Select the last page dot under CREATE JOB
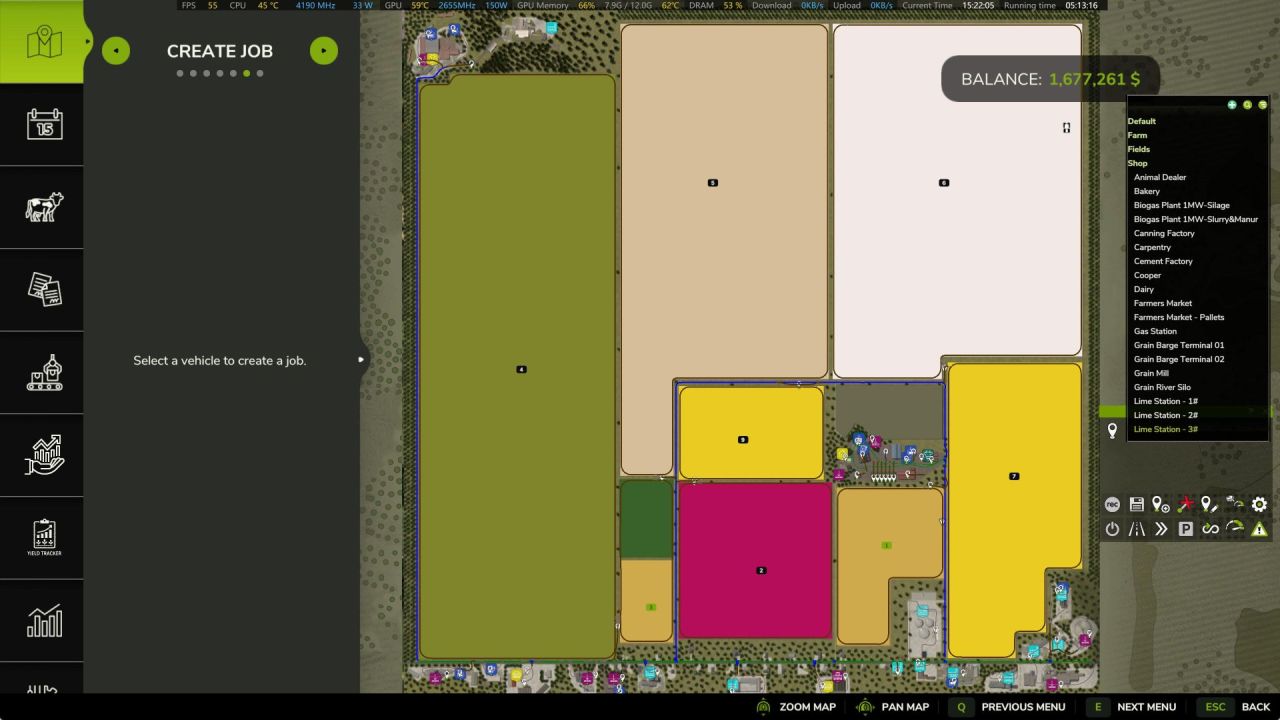The width and height of the screenshot is (1280, 720). point(260,72)
